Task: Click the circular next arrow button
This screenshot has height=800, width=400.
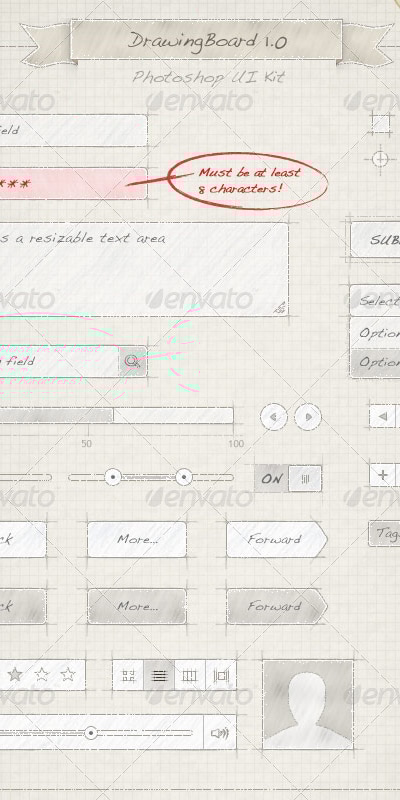Action: 308,417
